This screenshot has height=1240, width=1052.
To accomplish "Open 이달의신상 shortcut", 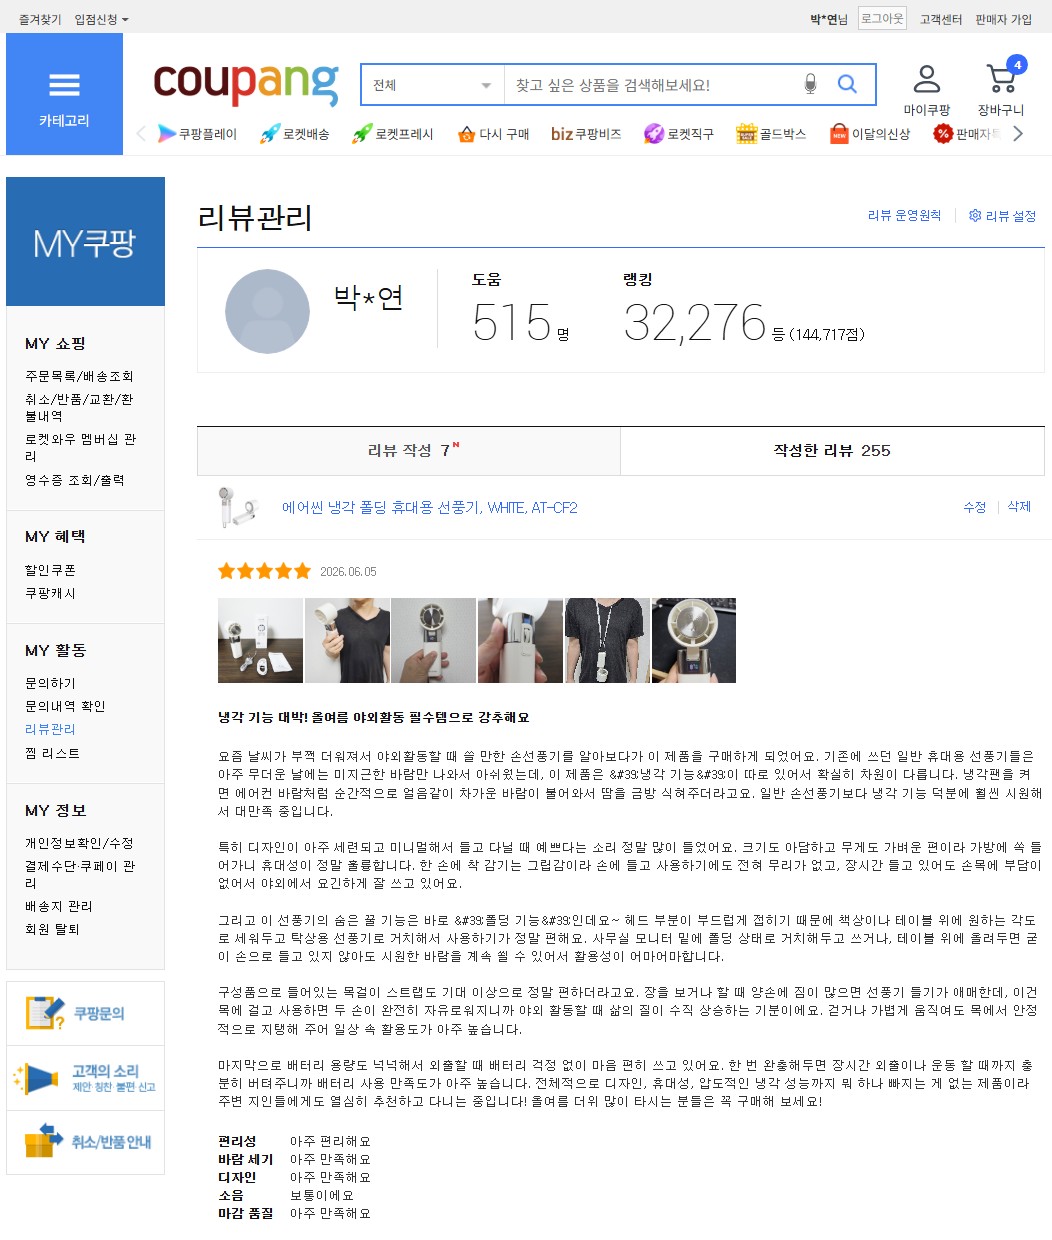I will click(x=870, y=134).
